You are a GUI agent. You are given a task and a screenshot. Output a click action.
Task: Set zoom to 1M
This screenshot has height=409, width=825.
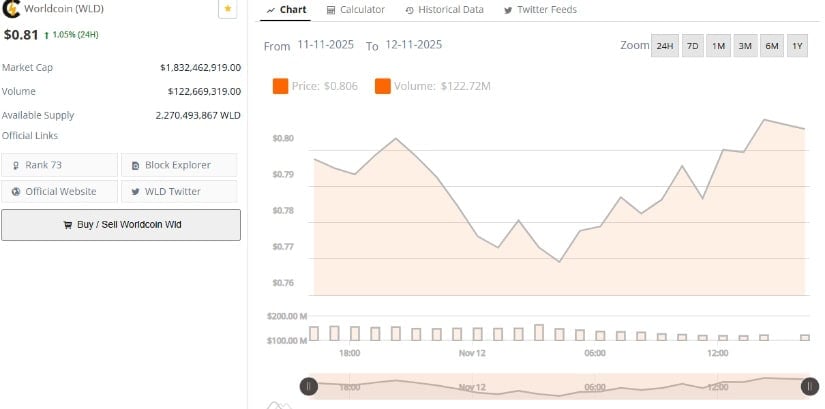click(718, 46)
